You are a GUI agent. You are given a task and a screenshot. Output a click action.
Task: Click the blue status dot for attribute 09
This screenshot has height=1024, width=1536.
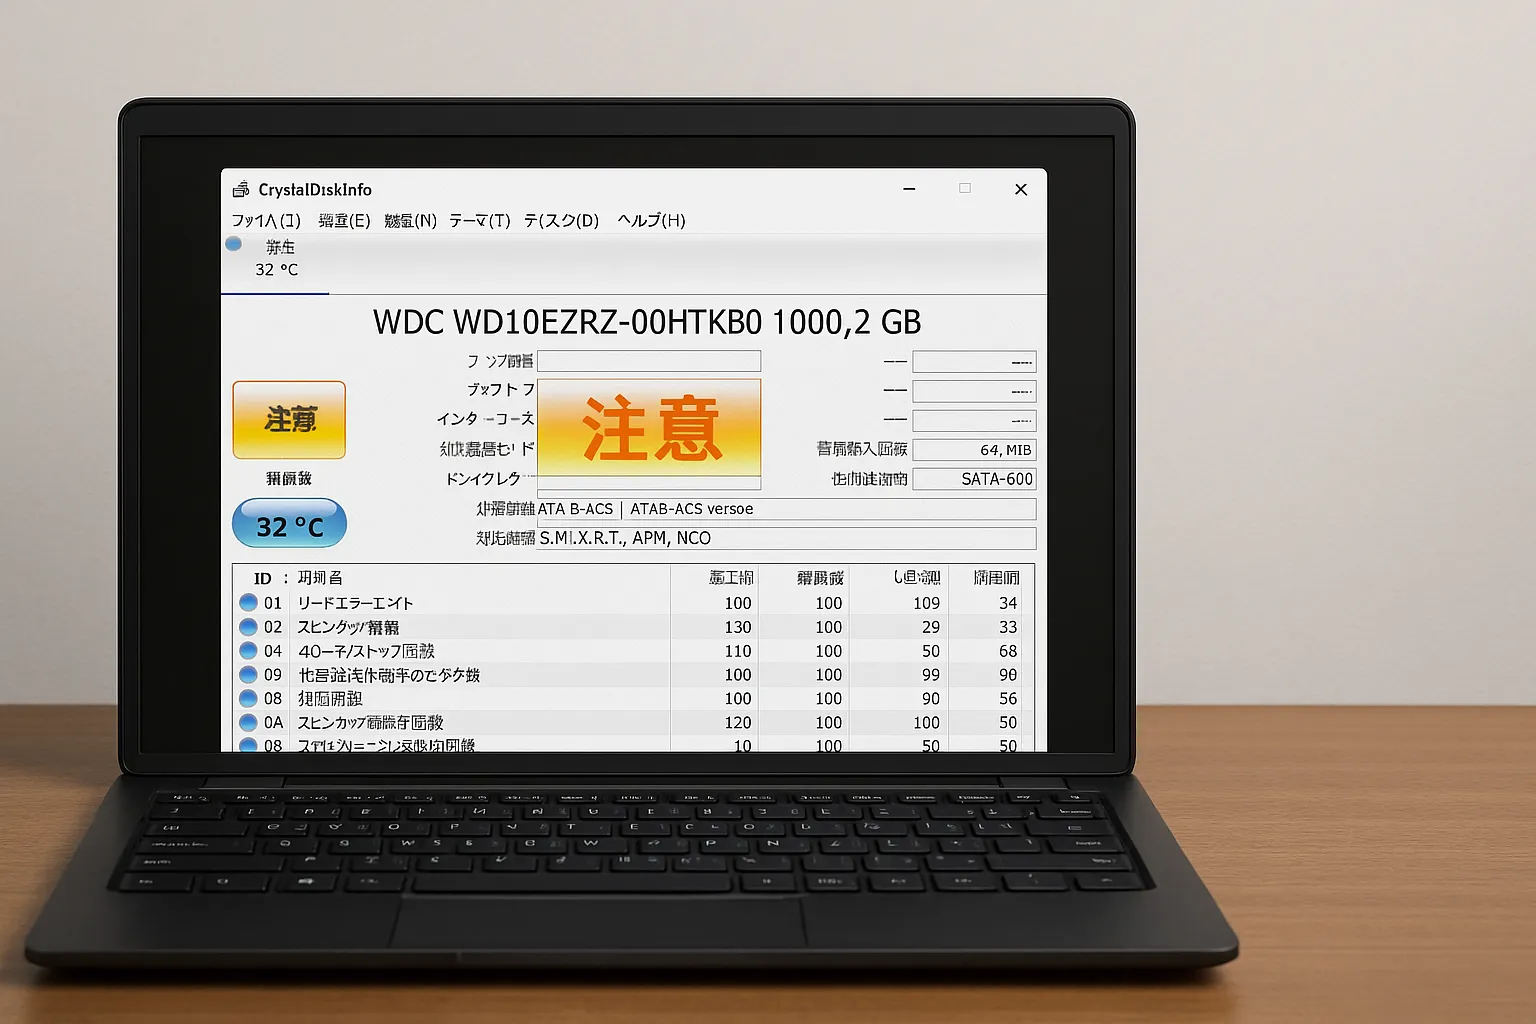click(249, 675)
